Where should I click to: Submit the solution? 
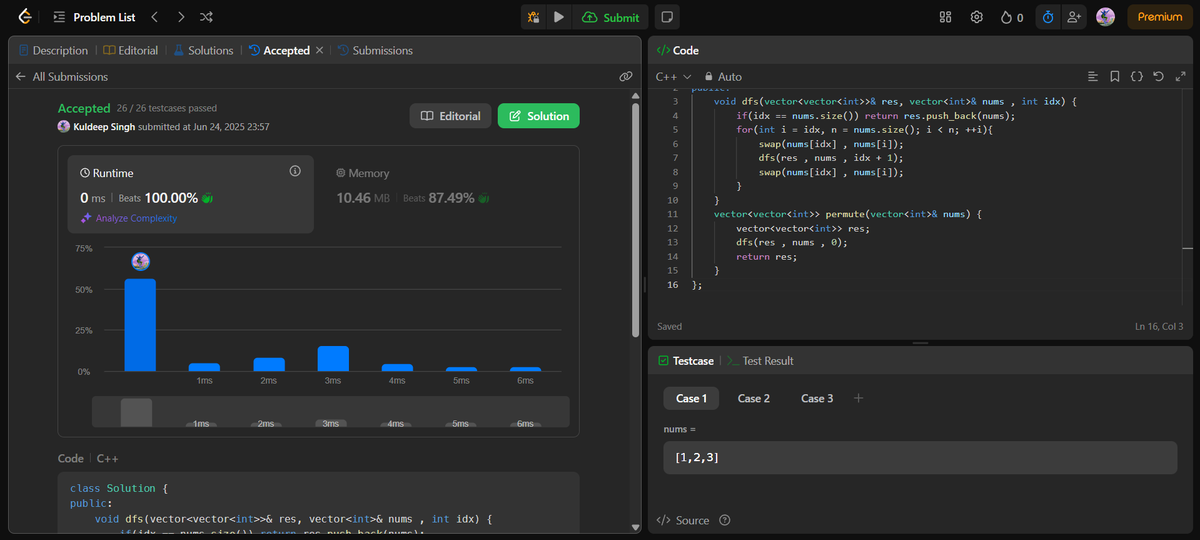[x=610, y=17]
